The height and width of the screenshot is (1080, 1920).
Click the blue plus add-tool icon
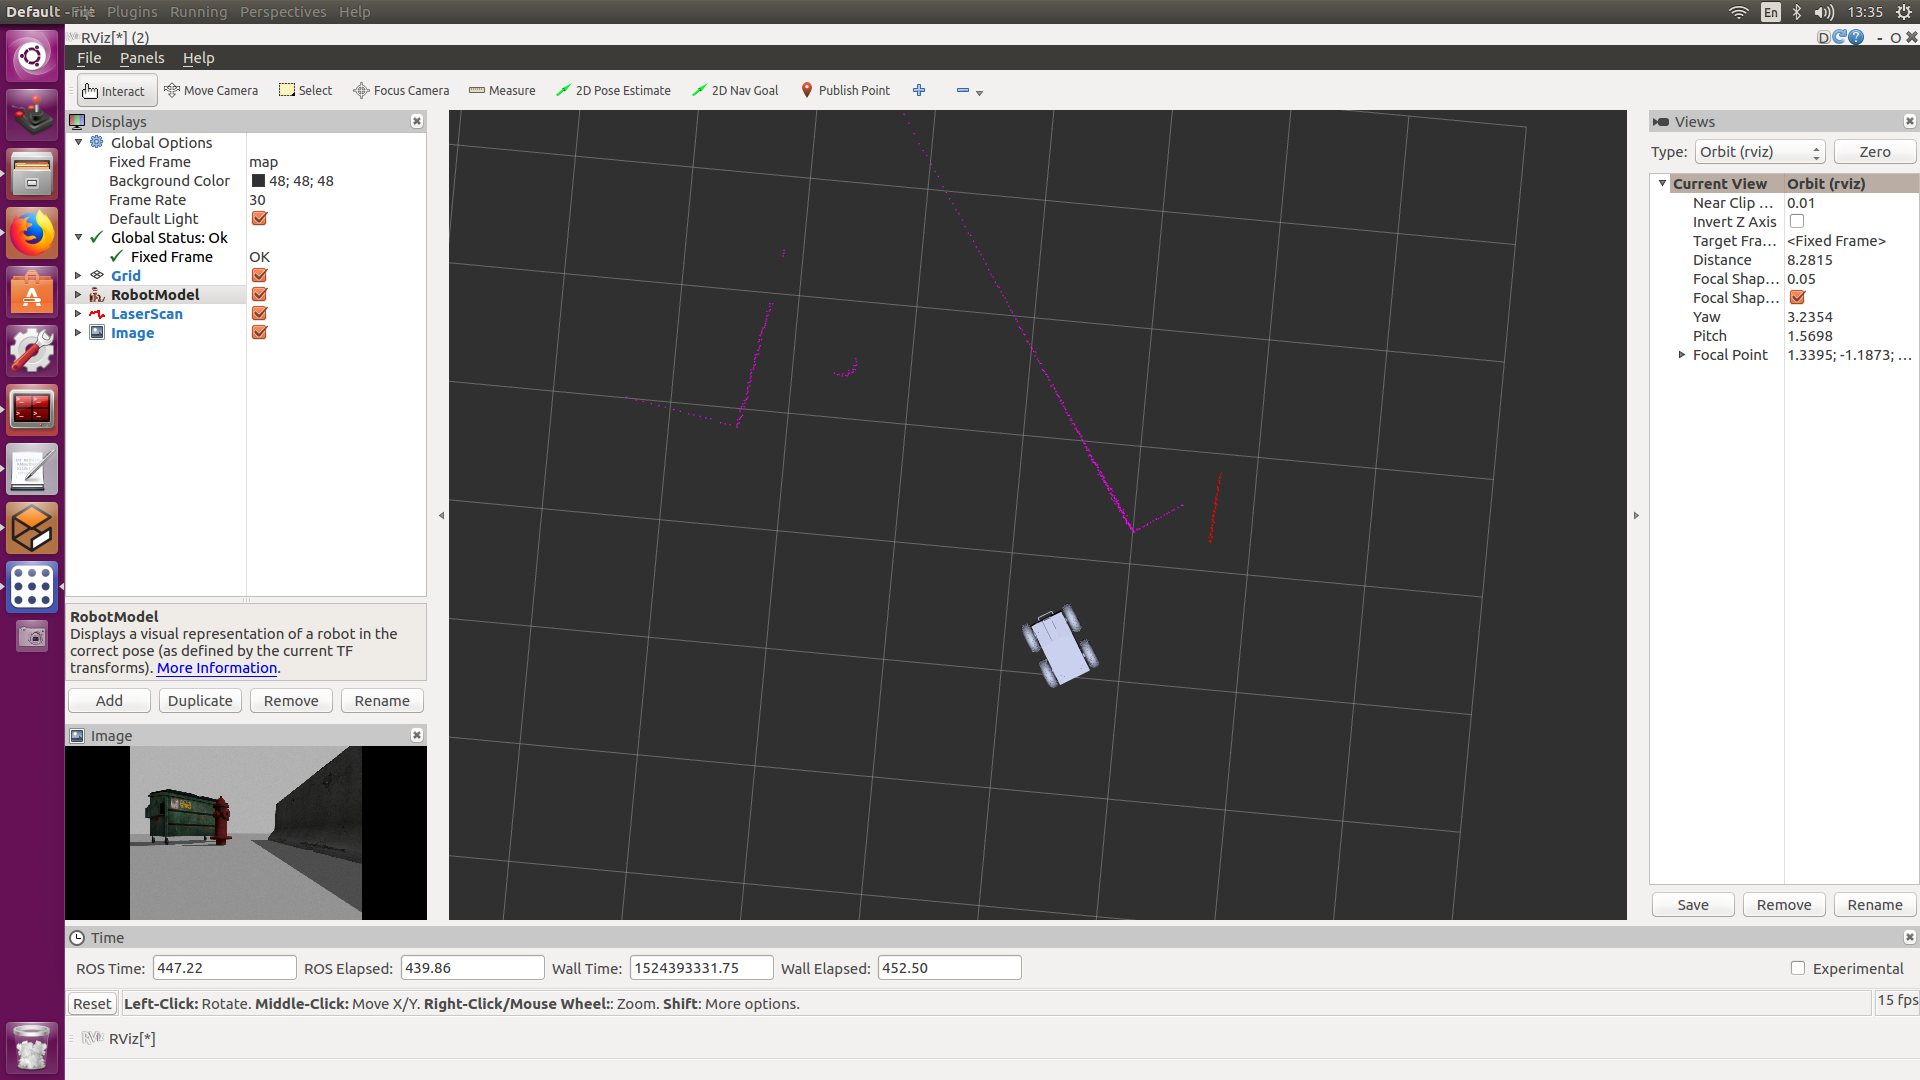tap(919, 90)
